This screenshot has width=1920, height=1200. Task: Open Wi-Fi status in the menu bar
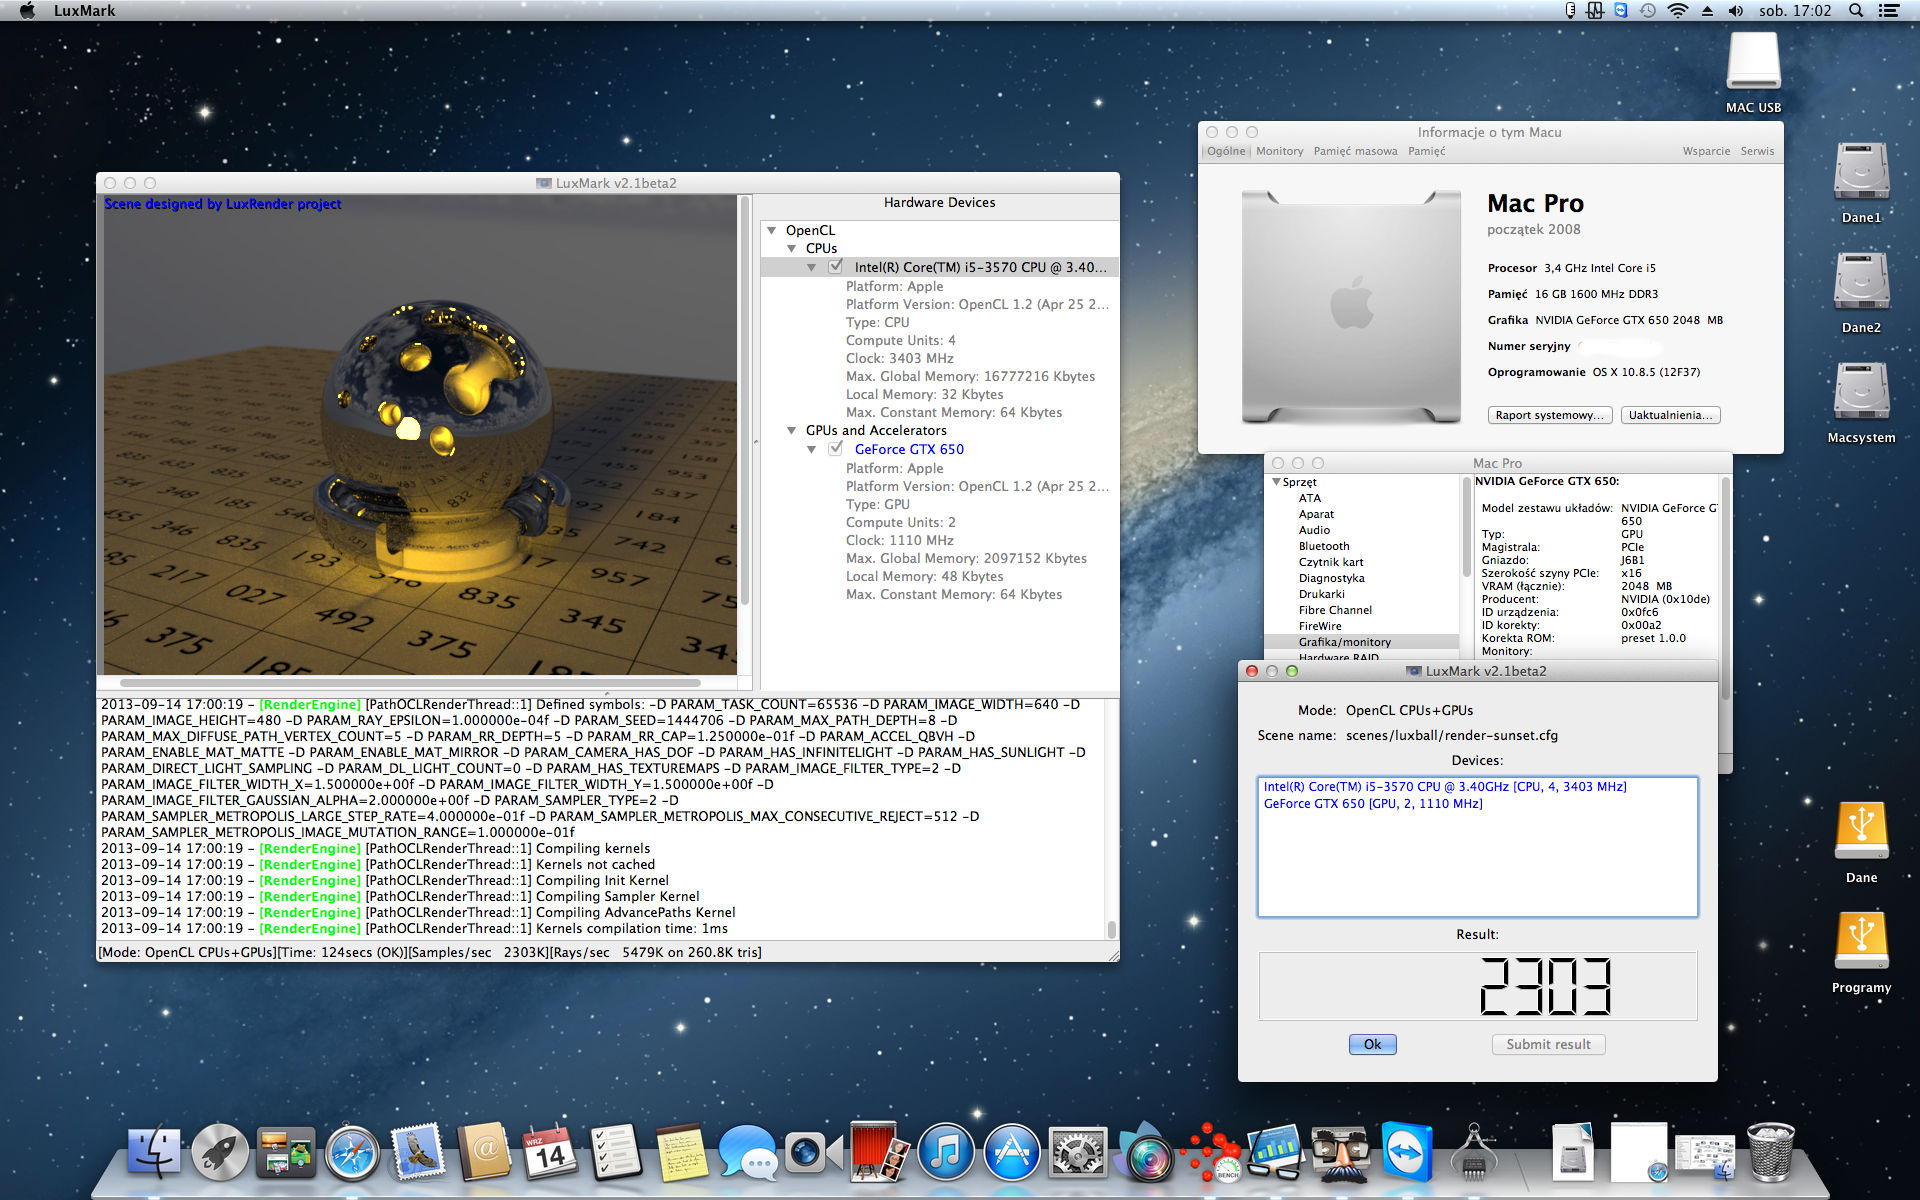pyautogui.click(x=1678, y=10)
